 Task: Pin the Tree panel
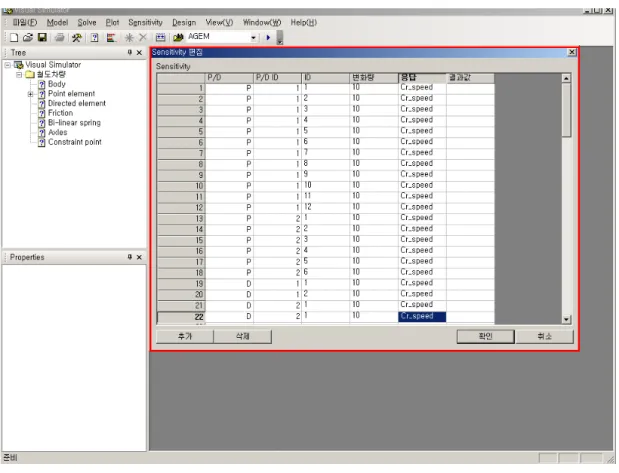point(129,52)
